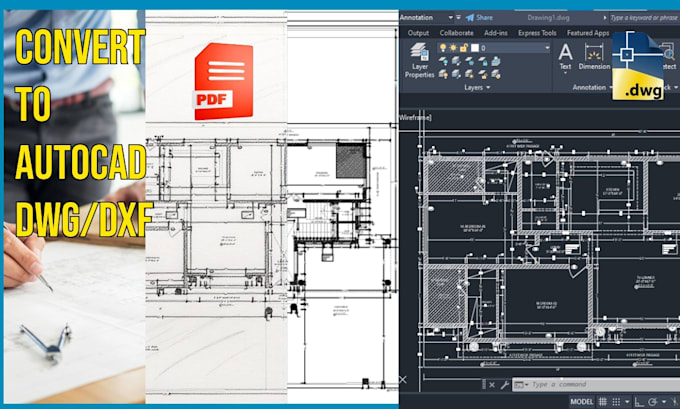The image size is (680, 409).
Task: Toggle the layer on/off light bulb
Action: (443, 48)
